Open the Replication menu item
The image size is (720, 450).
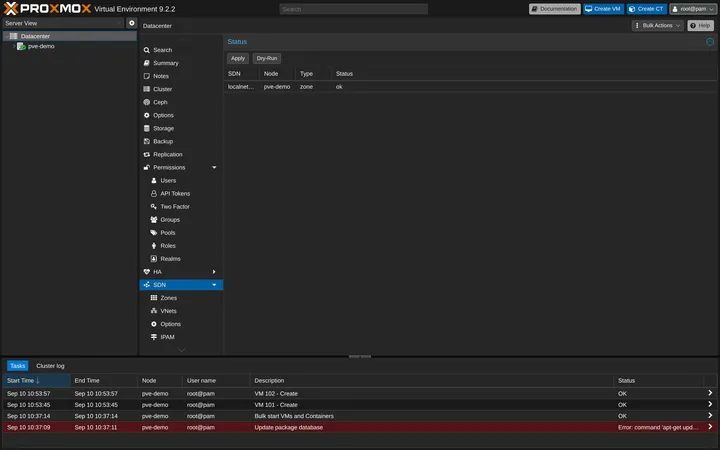(x=181, y=154)
